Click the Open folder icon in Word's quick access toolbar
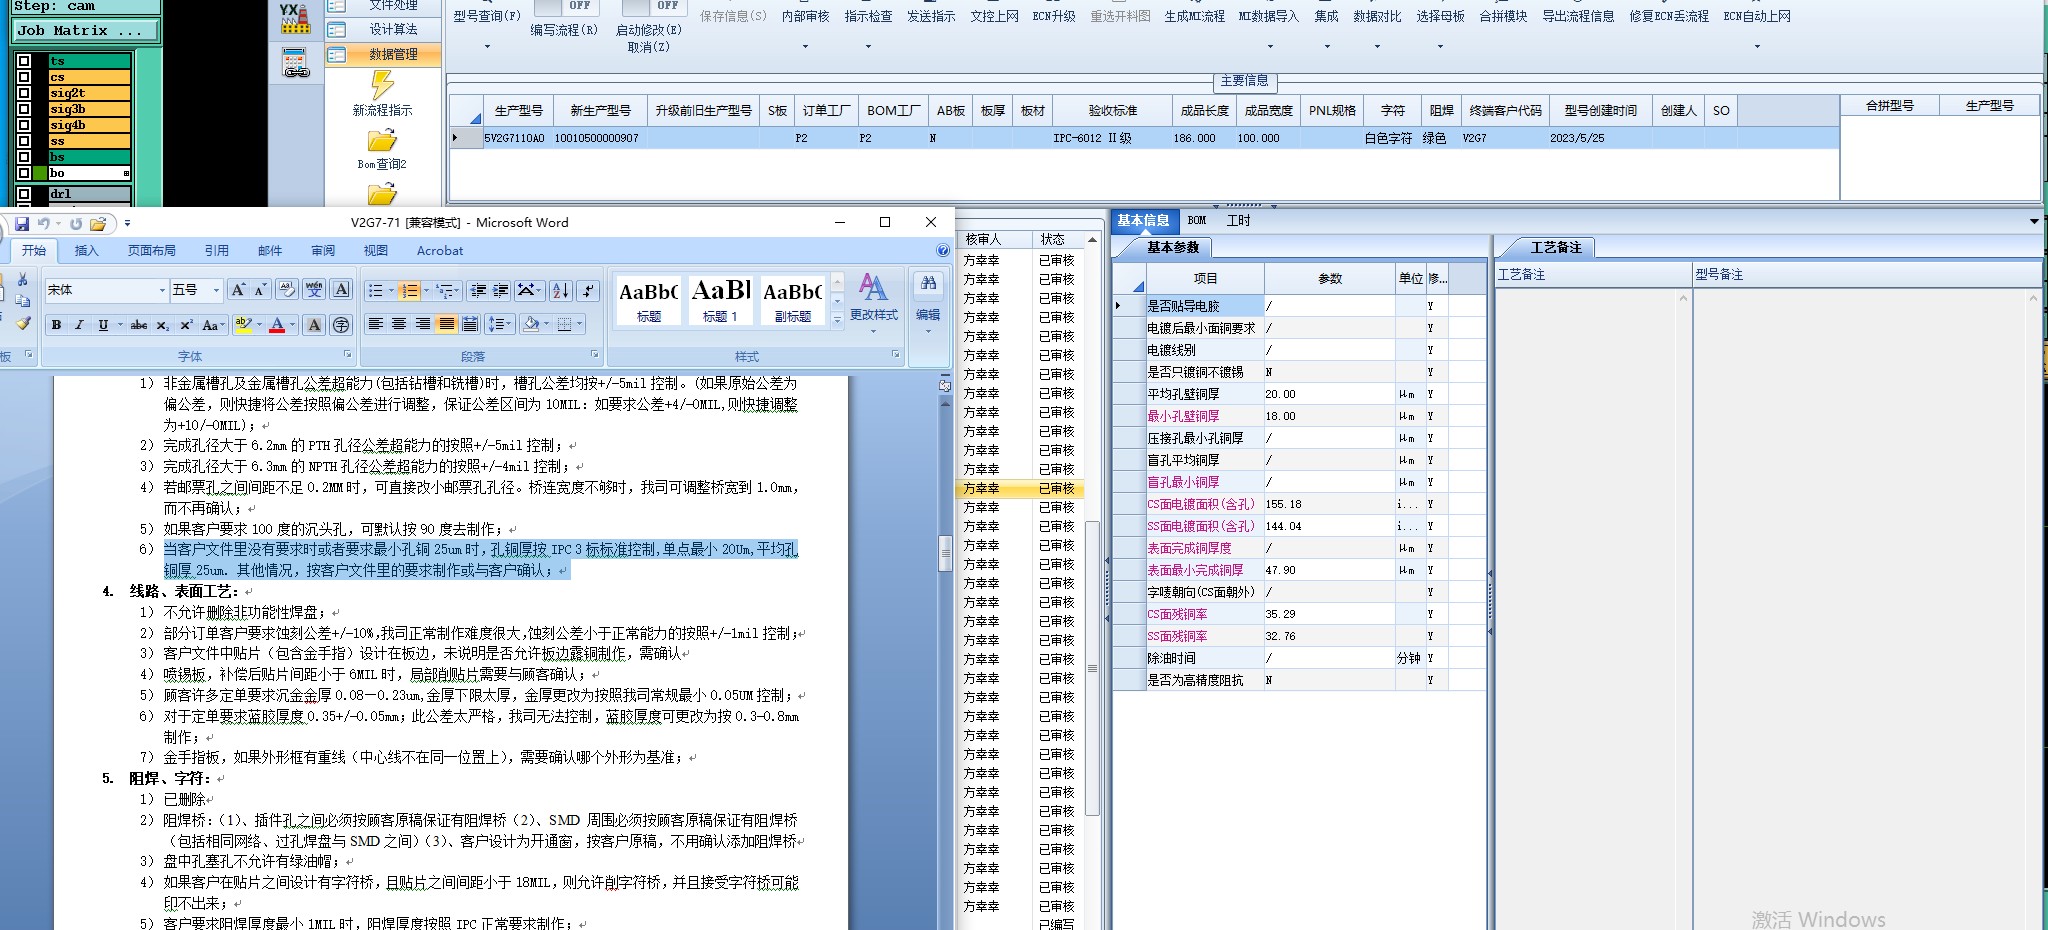The width and height of the screenshot is (2048, 930). [x=97, y=223]
